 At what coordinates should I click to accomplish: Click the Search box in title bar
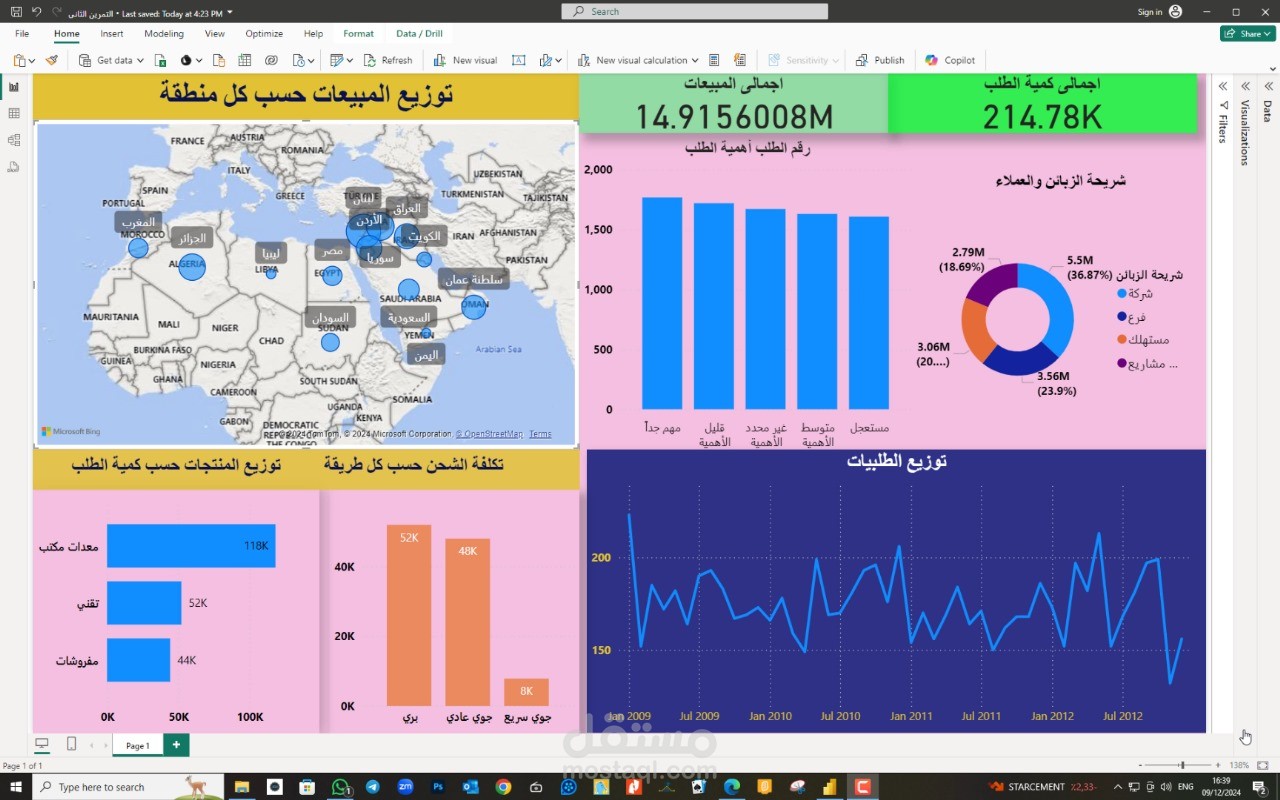point(695,12)
